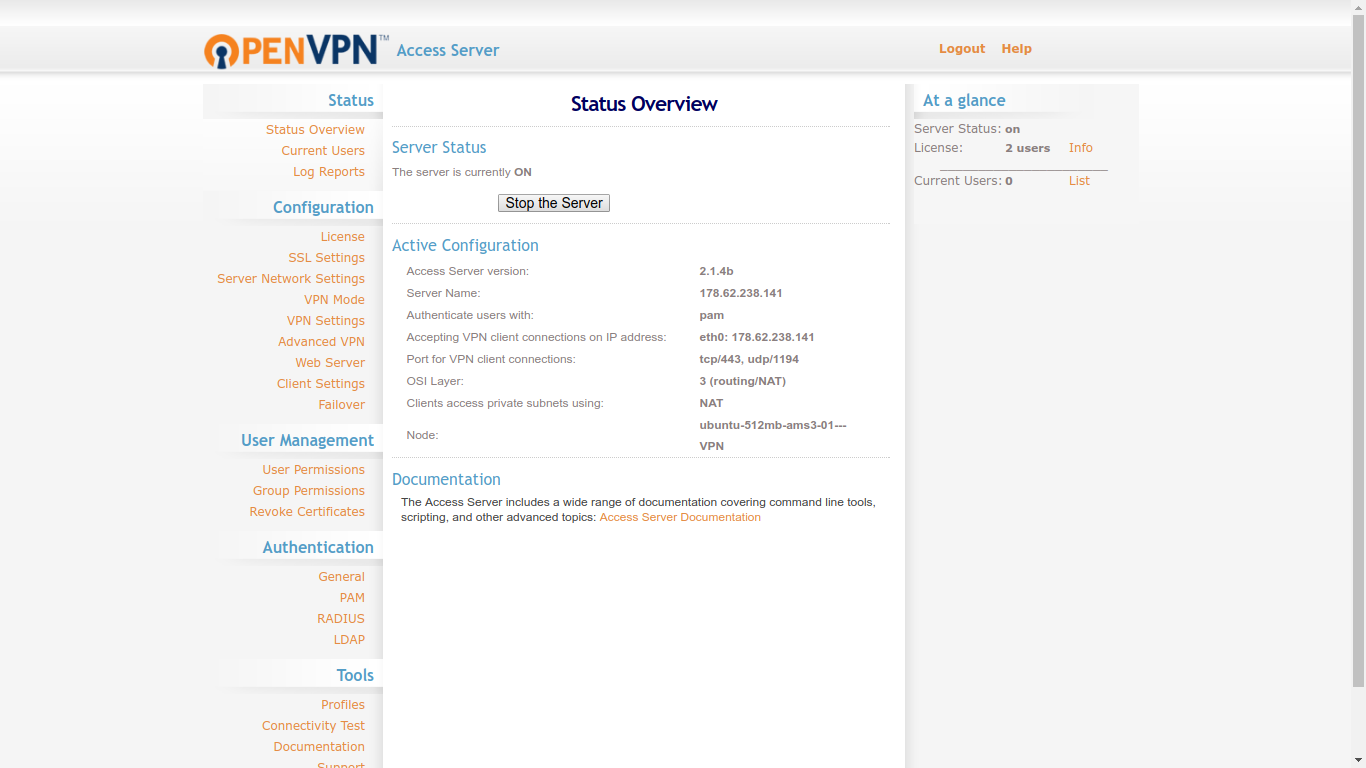Click the '3 (routing/NAT)' OSI layer value
The width and height of the screenshot is (1366, 768).
743,382
